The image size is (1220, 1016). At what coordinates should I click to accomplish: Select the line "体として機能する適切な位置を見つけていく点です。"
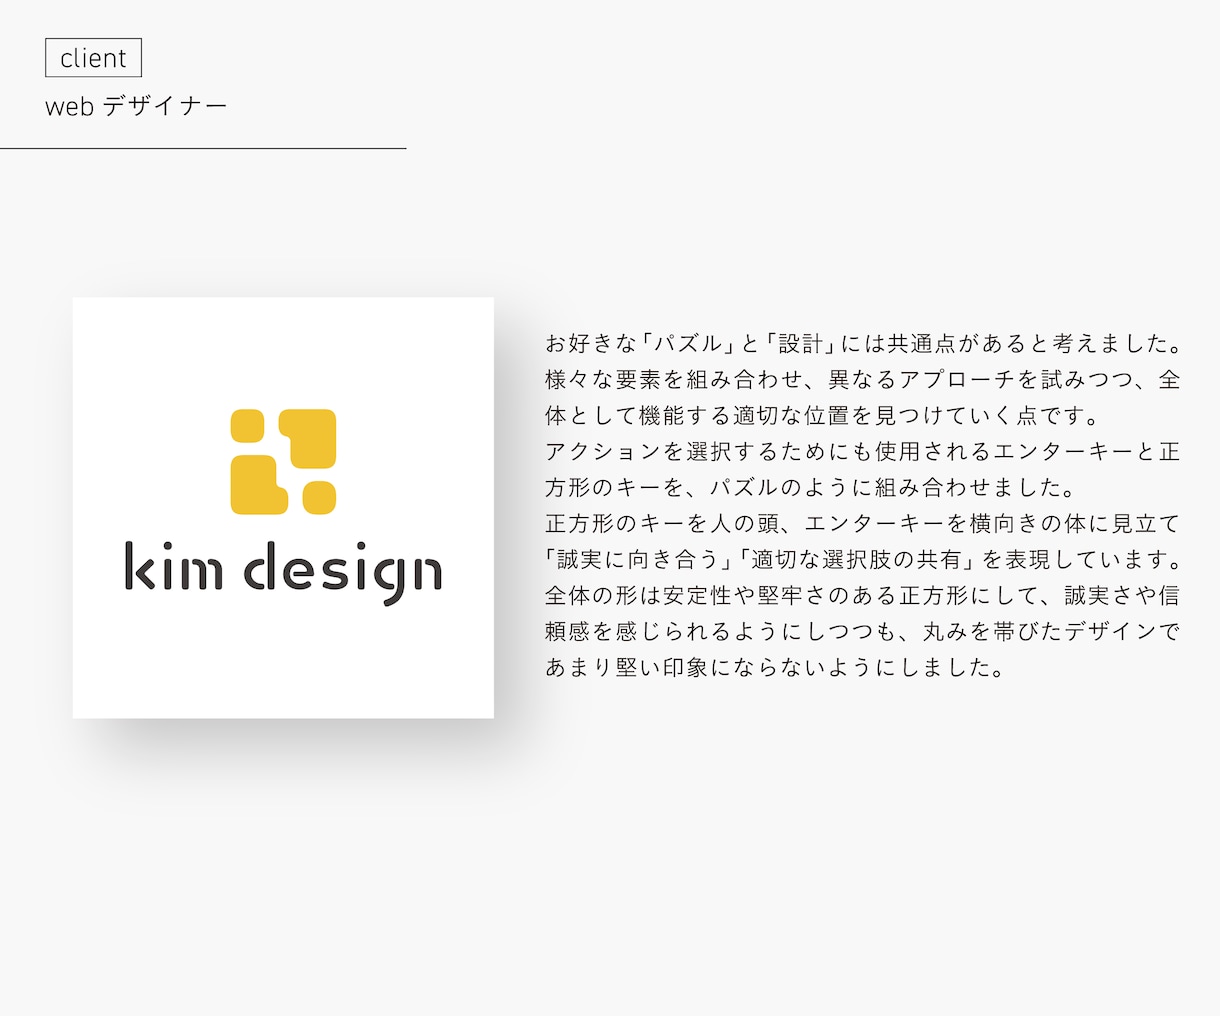point(823,416)
